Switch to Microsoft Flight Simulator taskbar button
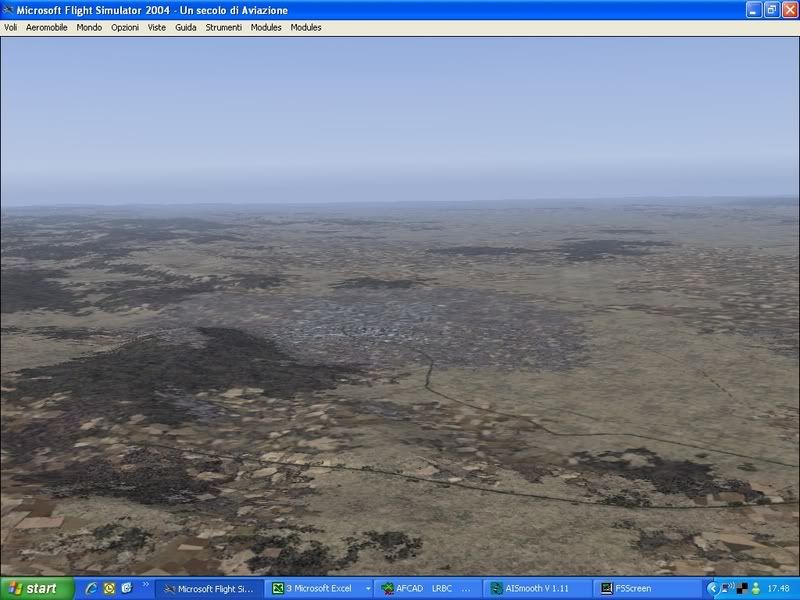 tap(209, 589)
